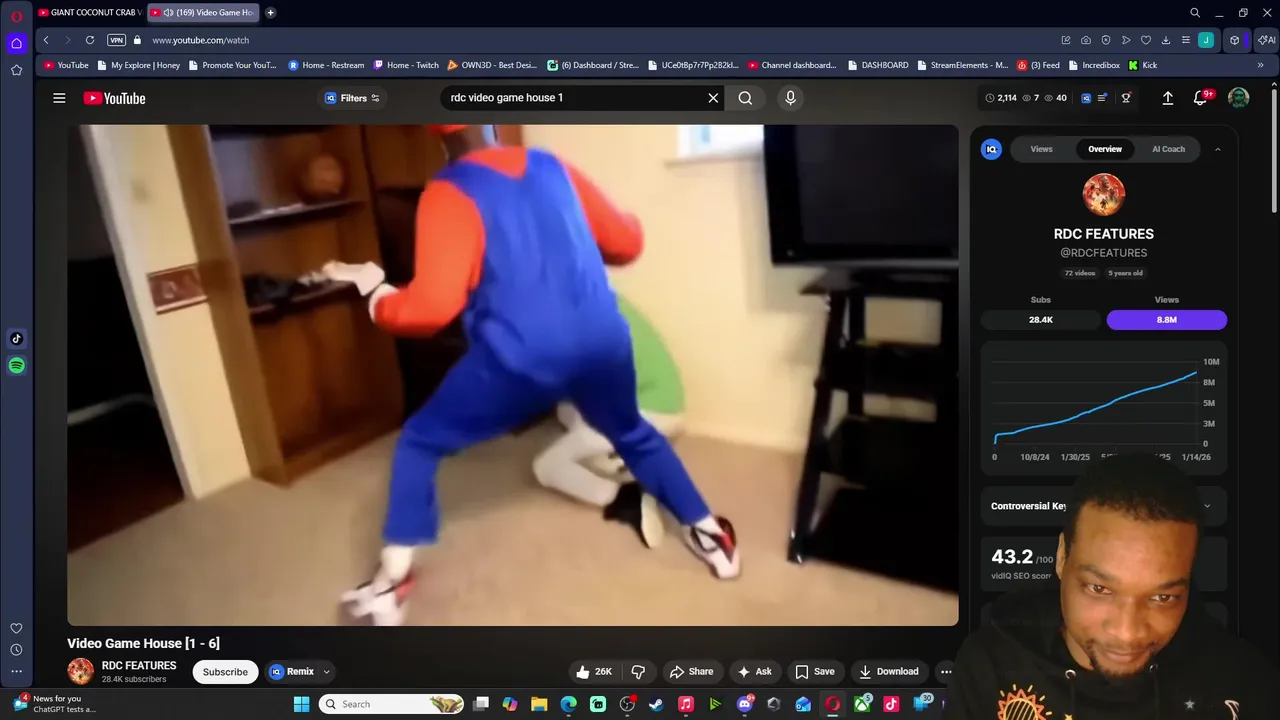Download the video
The height and width of the screenshot is (720, 1280).
pyautogui.click(x=888, y=671)
